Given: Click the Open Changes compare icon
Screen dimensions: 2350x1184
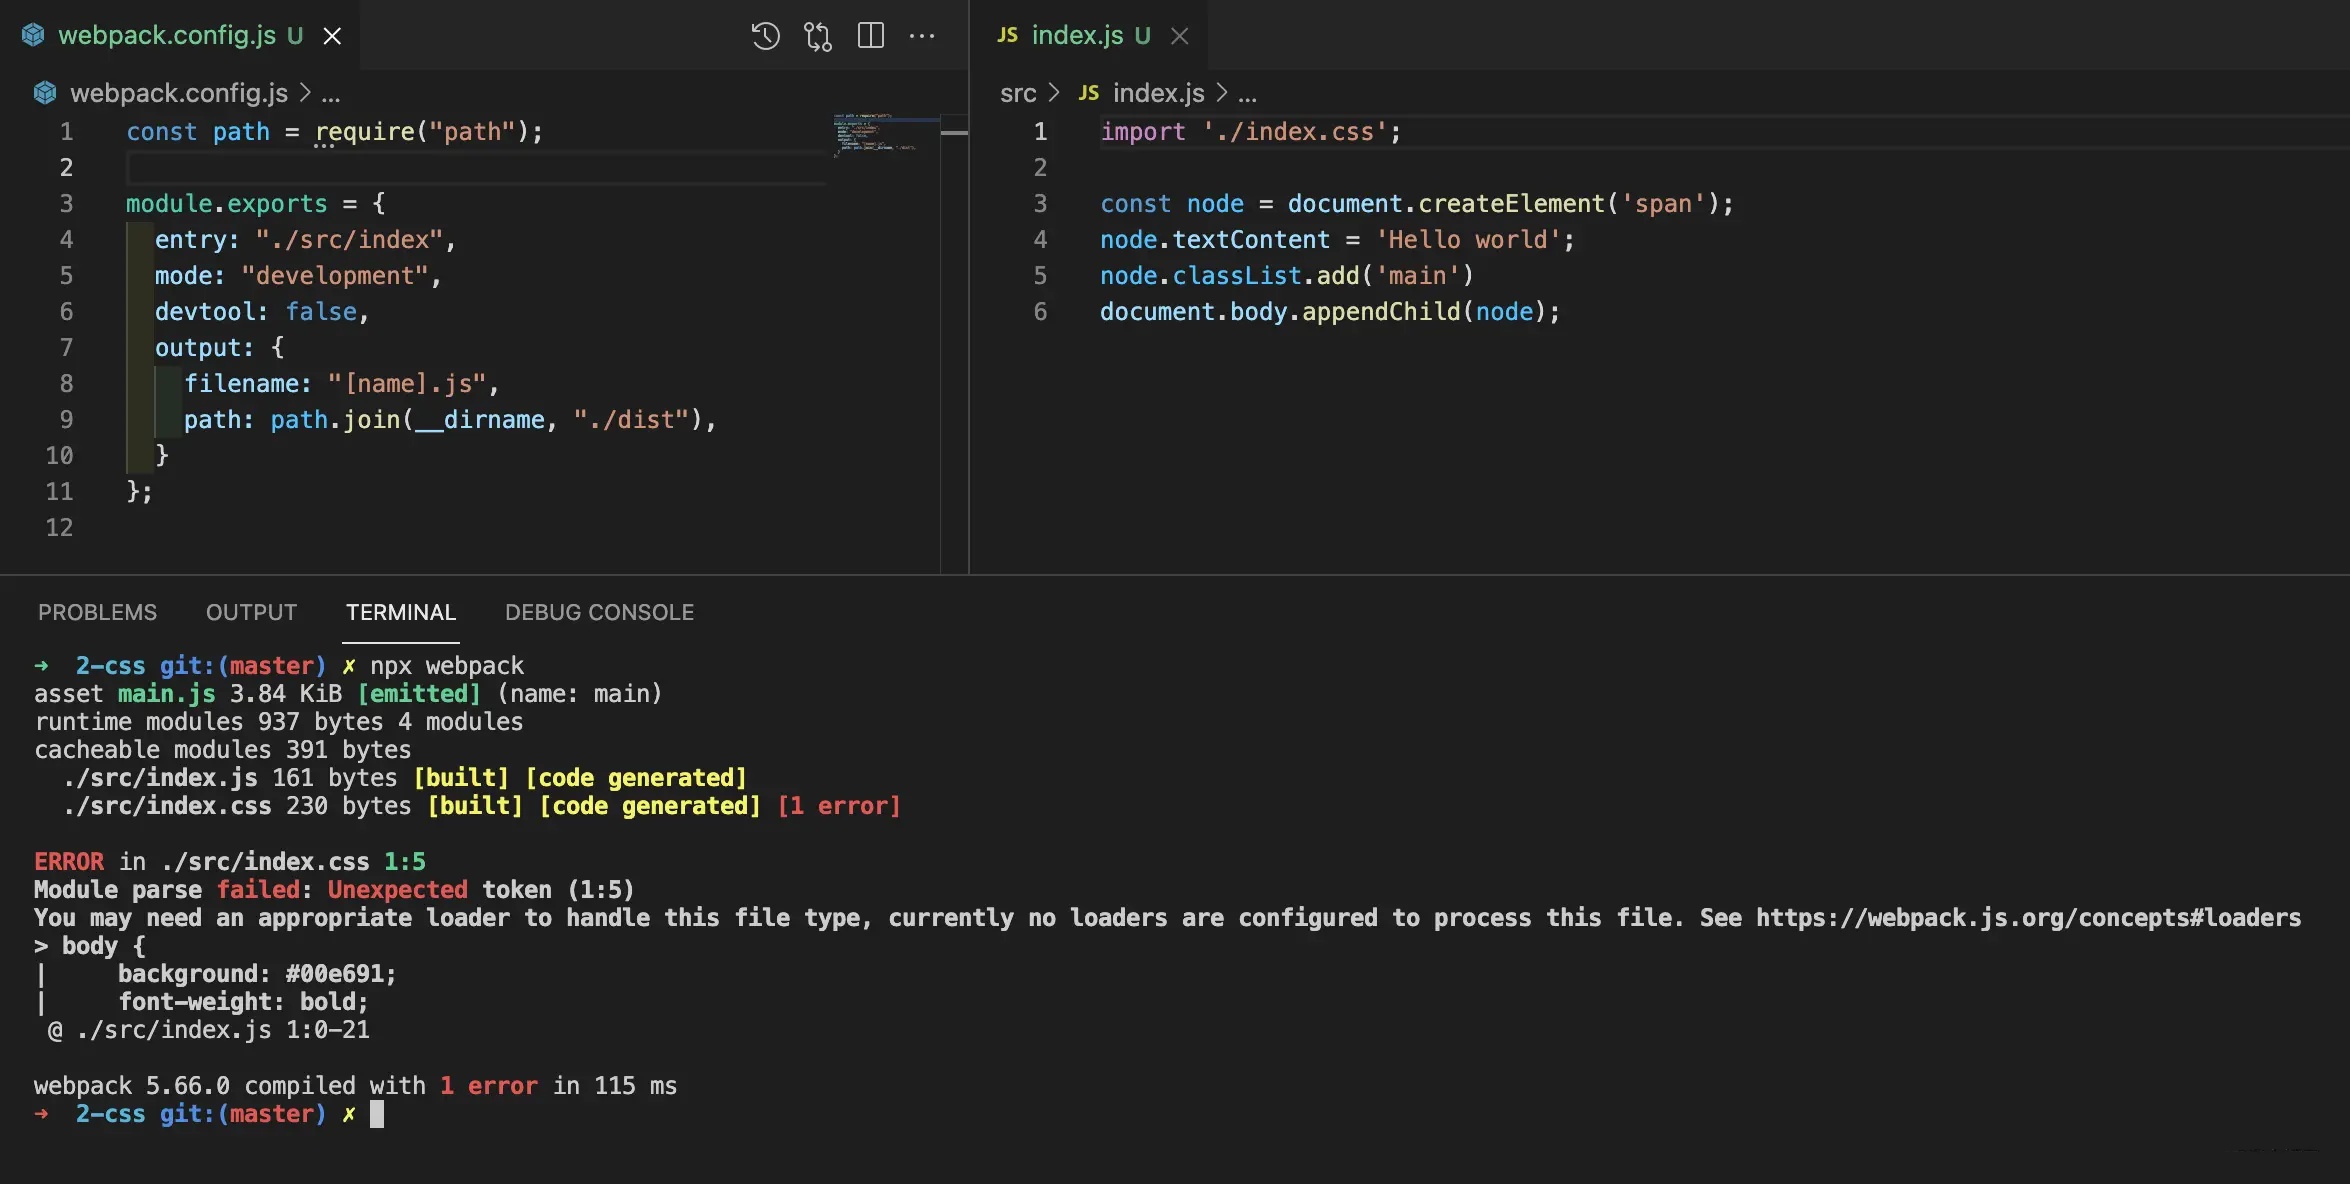Looking at the screenshot, I should click(818, 36).
